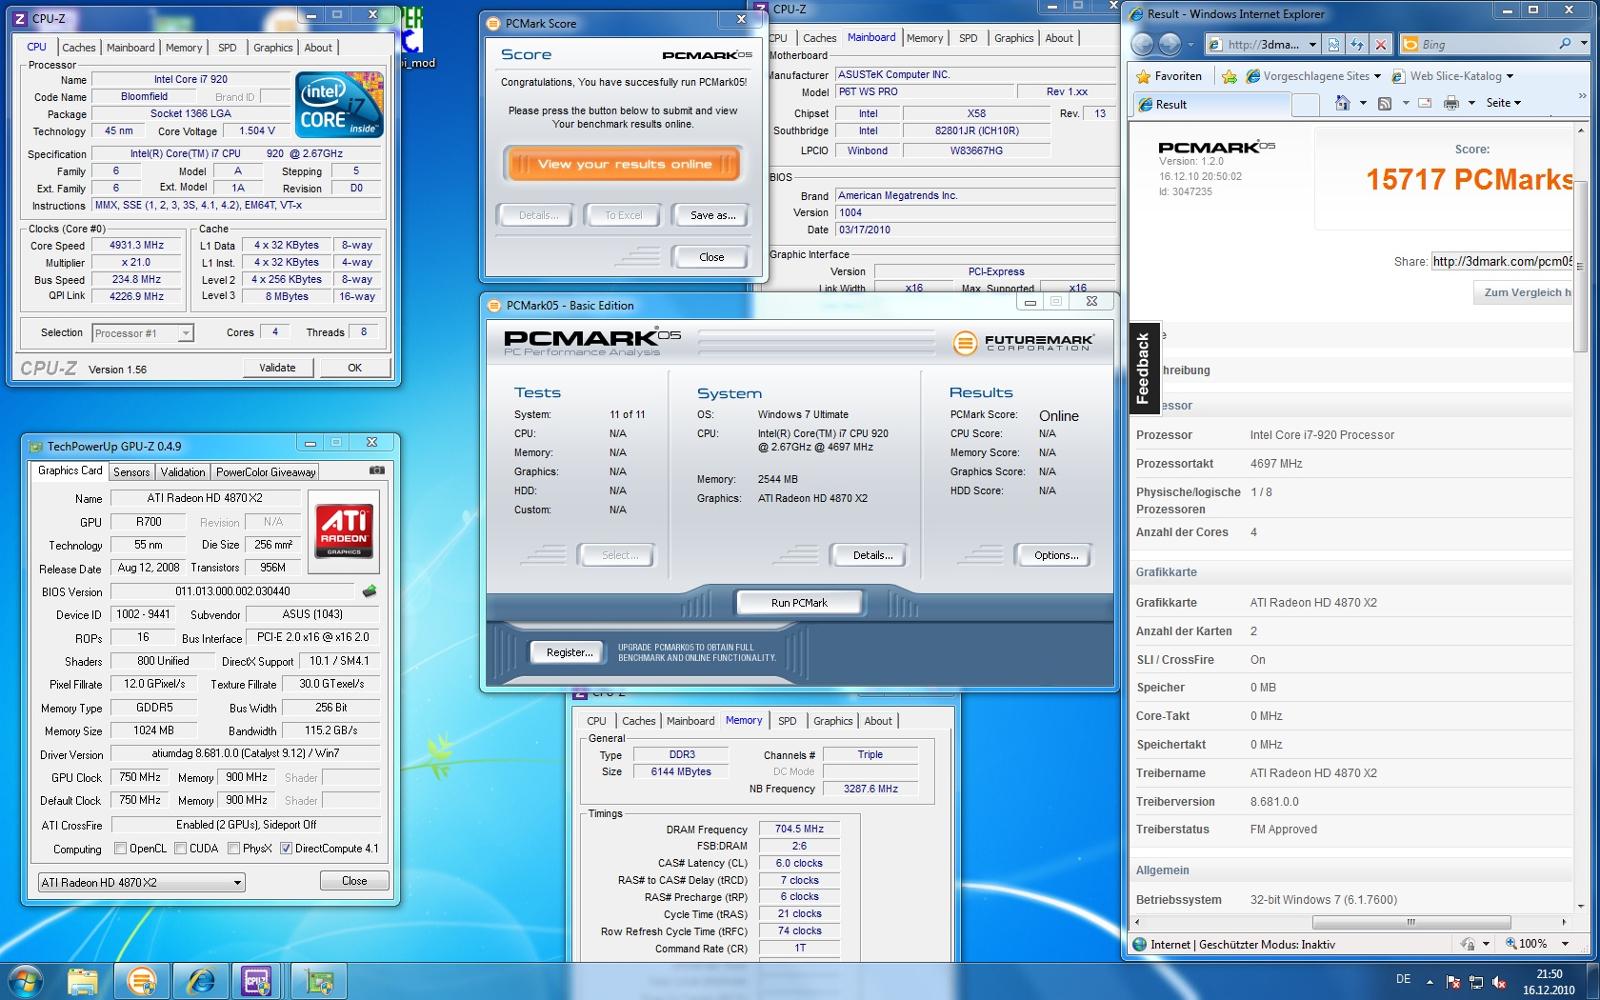Click the vertical Feedback tab

pyautogui.click(x=1144, y=368)
